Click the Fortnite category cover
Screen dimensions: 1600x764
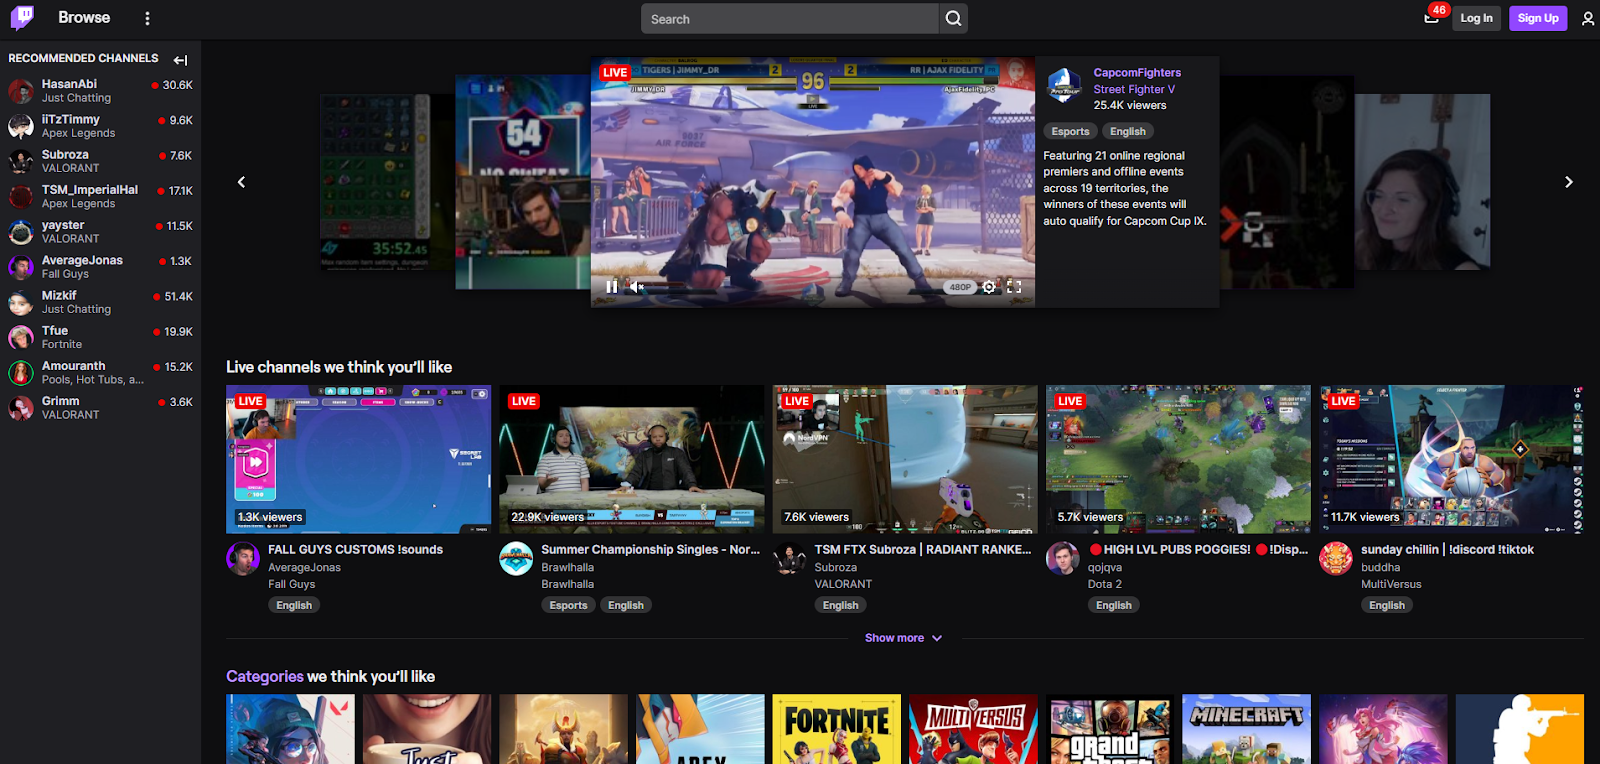point(837,729)
